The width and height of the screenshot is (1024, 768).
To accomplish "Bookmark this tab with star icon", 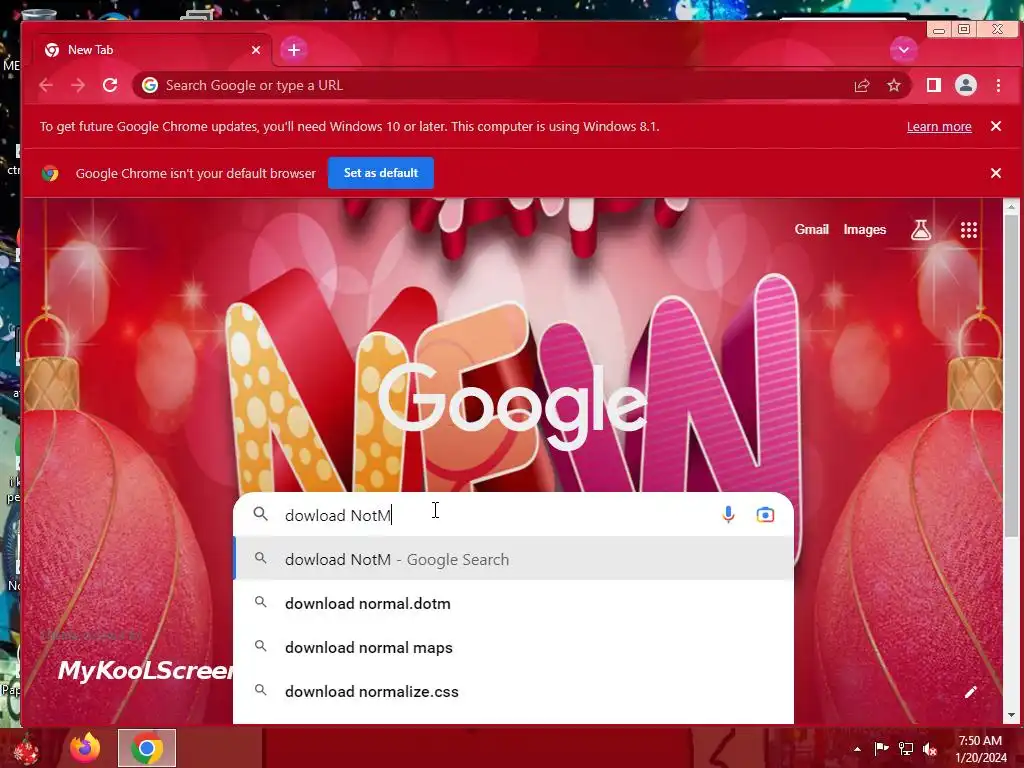I will click(x=894, y=85).
